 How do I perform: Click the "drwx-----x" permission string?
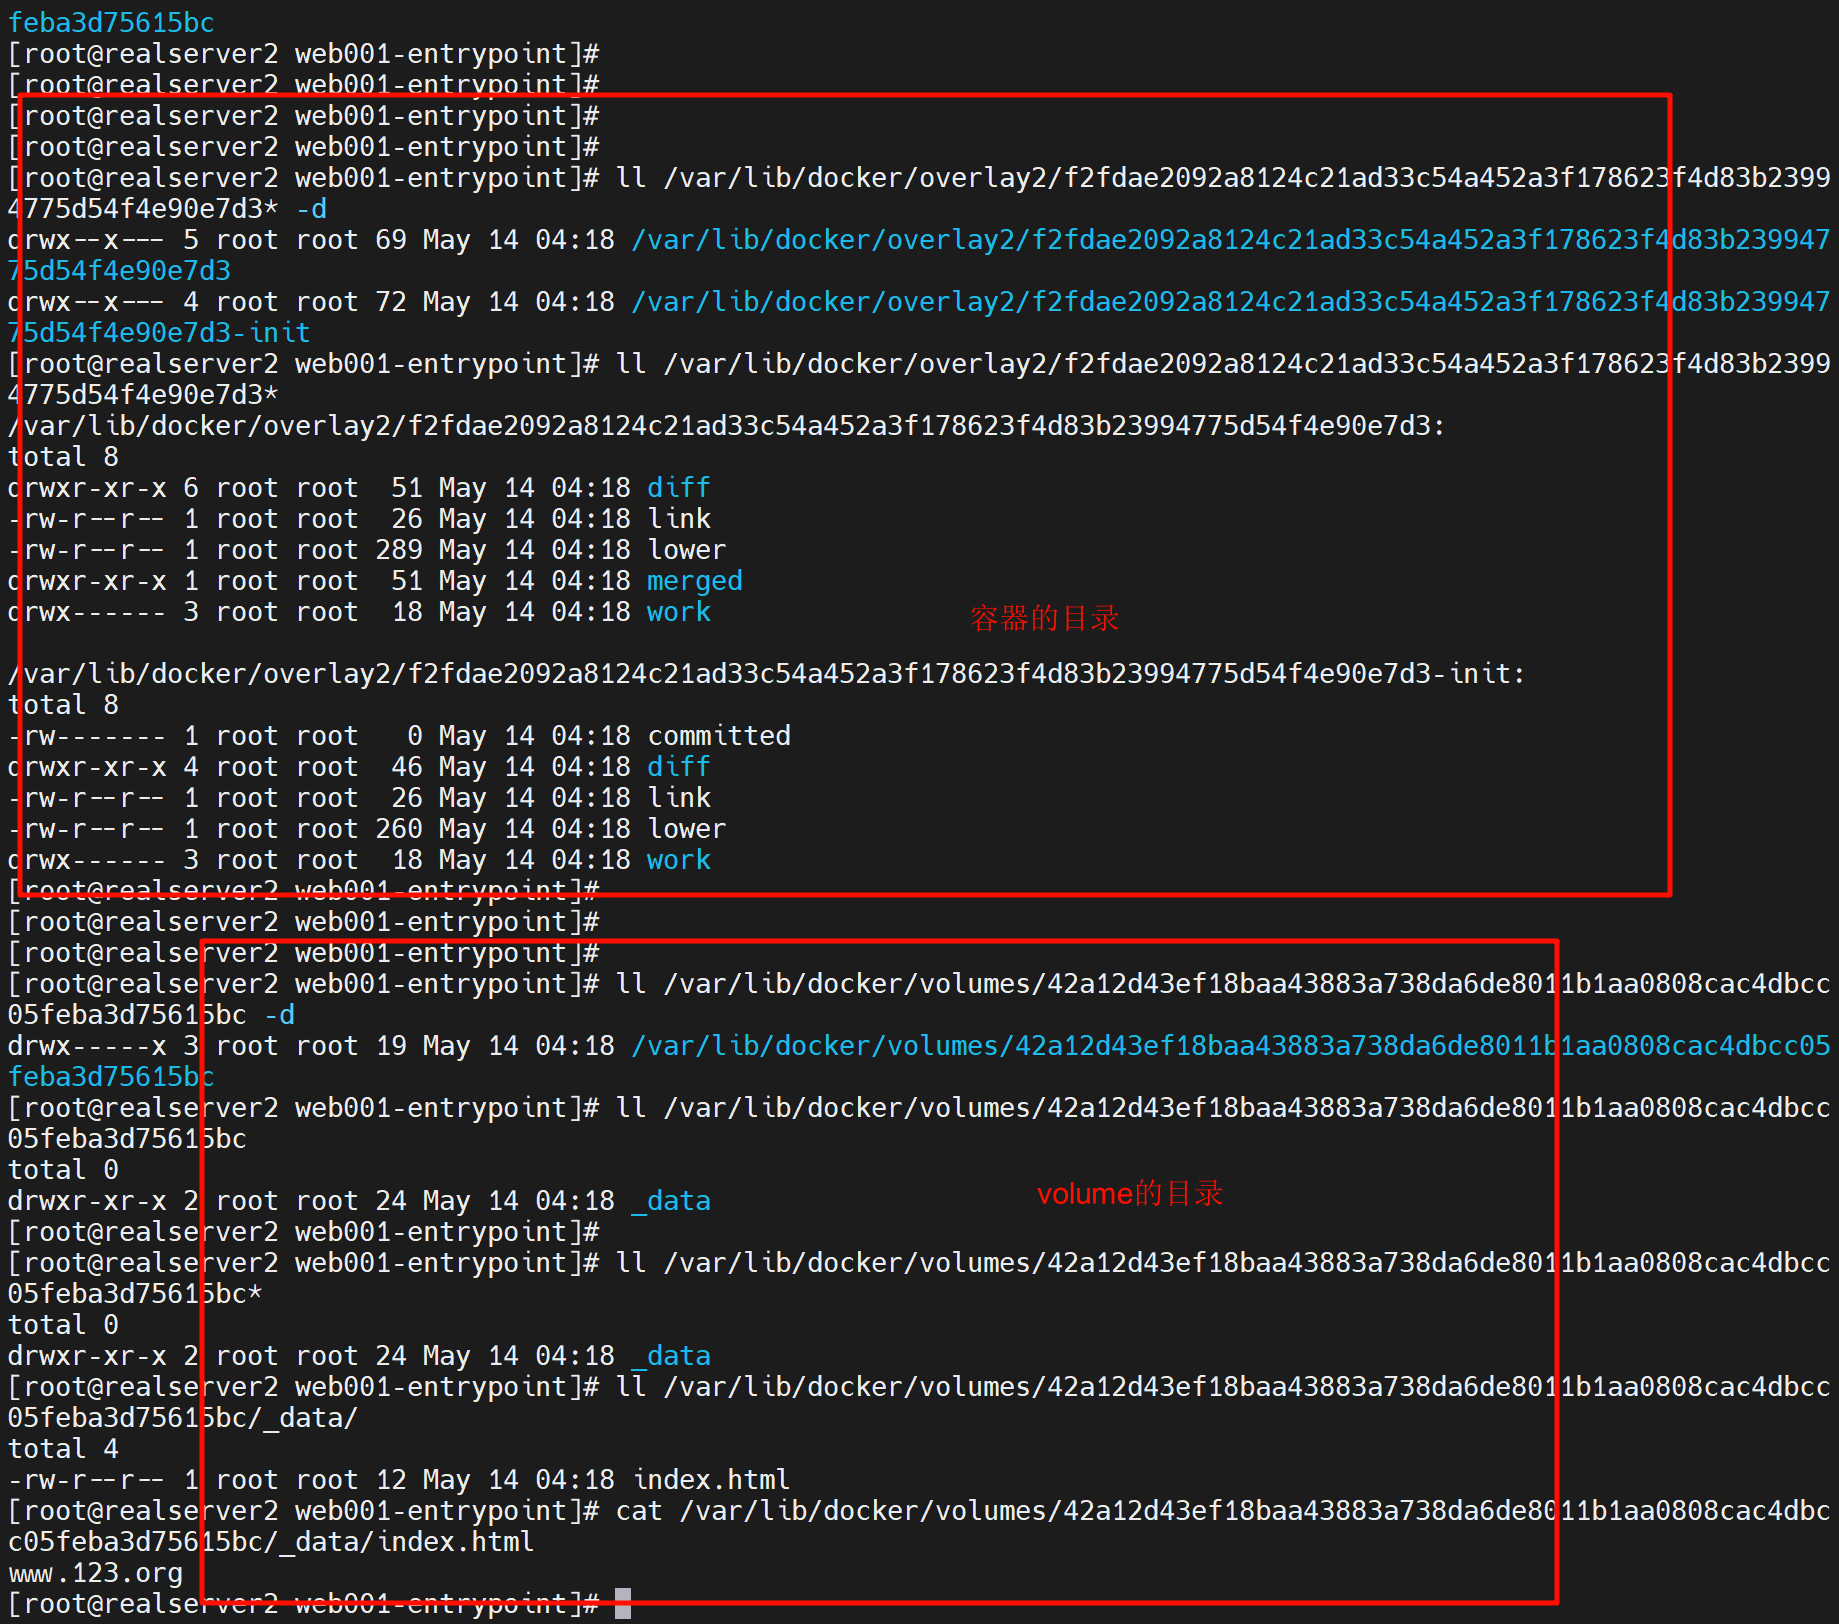coord(87,1046)
